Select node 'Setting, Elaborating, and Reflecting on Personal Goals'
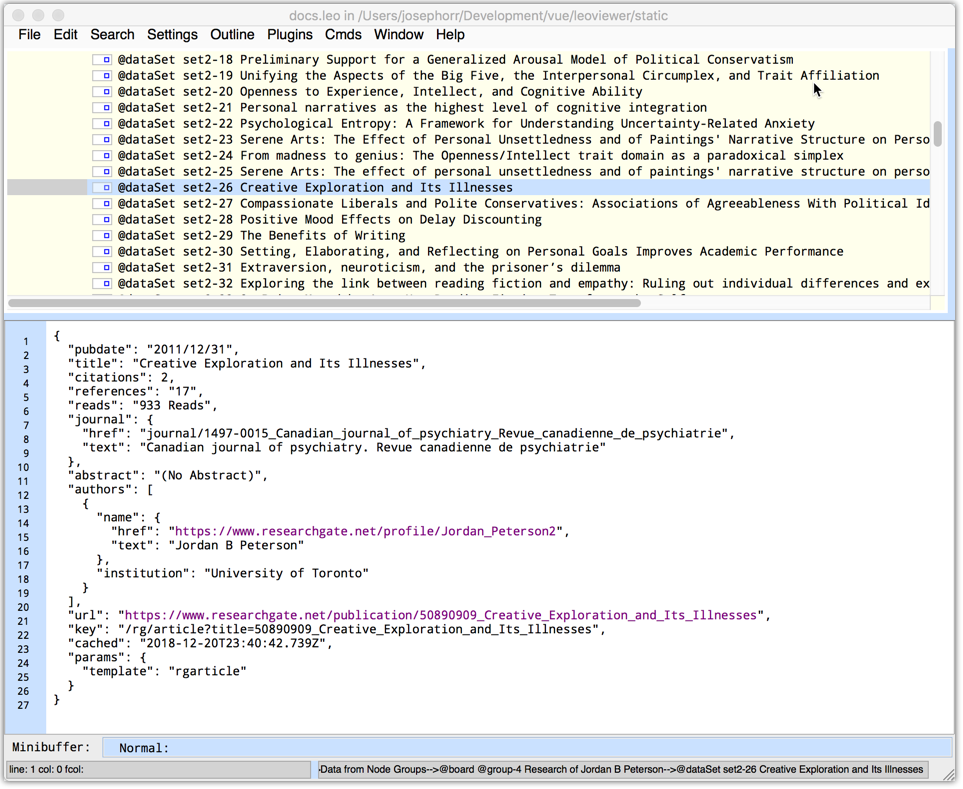Viewport: 963px width, 789px height. (480, 251)
